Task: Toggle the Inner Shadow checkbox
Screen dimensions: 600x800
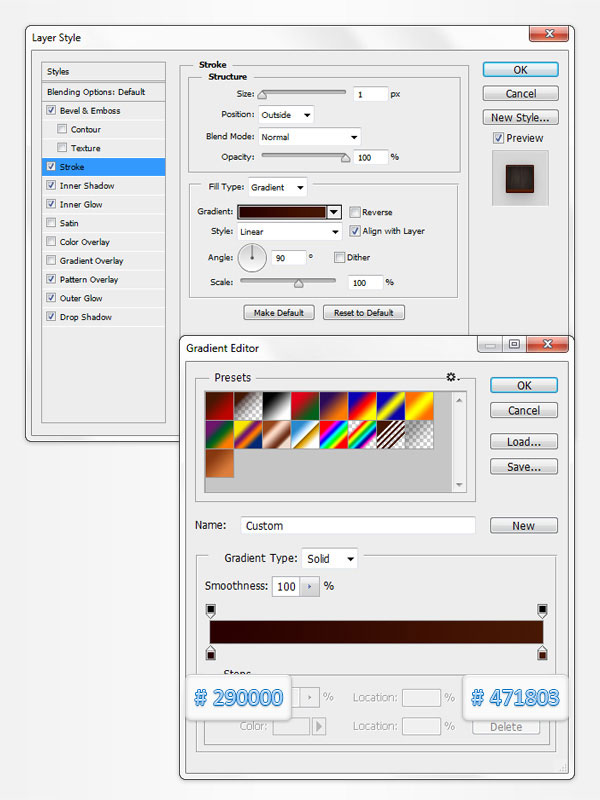Action: (51, 185)
